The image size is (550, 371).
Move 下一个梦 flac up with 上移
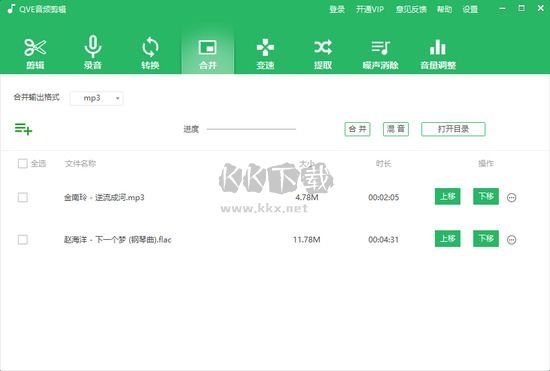click(x=448, y=239)
